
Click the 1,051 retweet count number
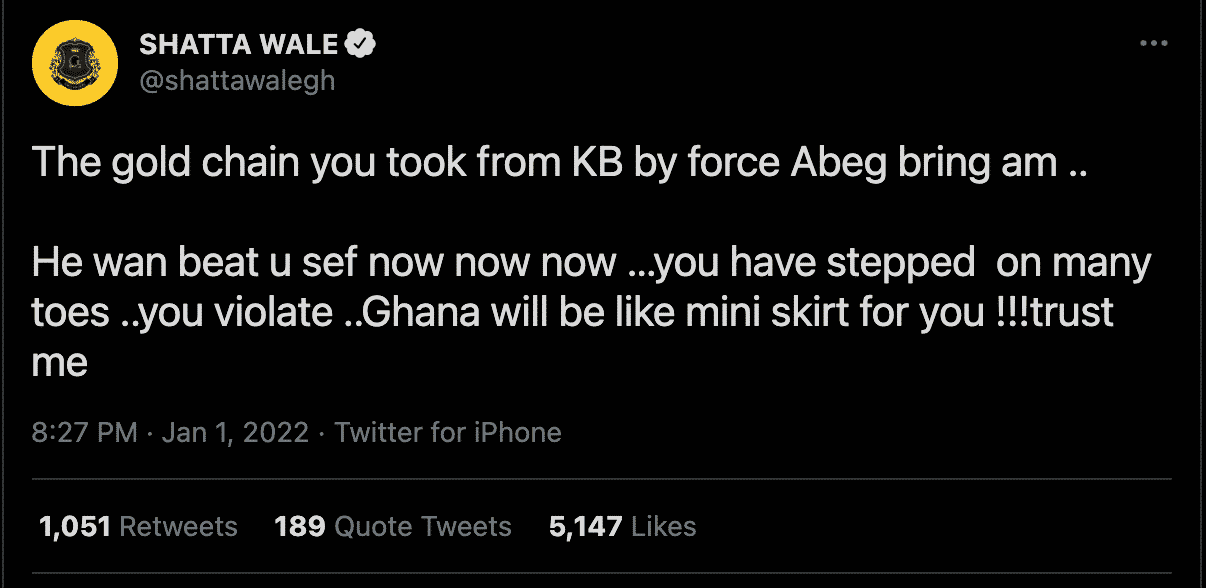pyautogui.click(x=74, y=526)
